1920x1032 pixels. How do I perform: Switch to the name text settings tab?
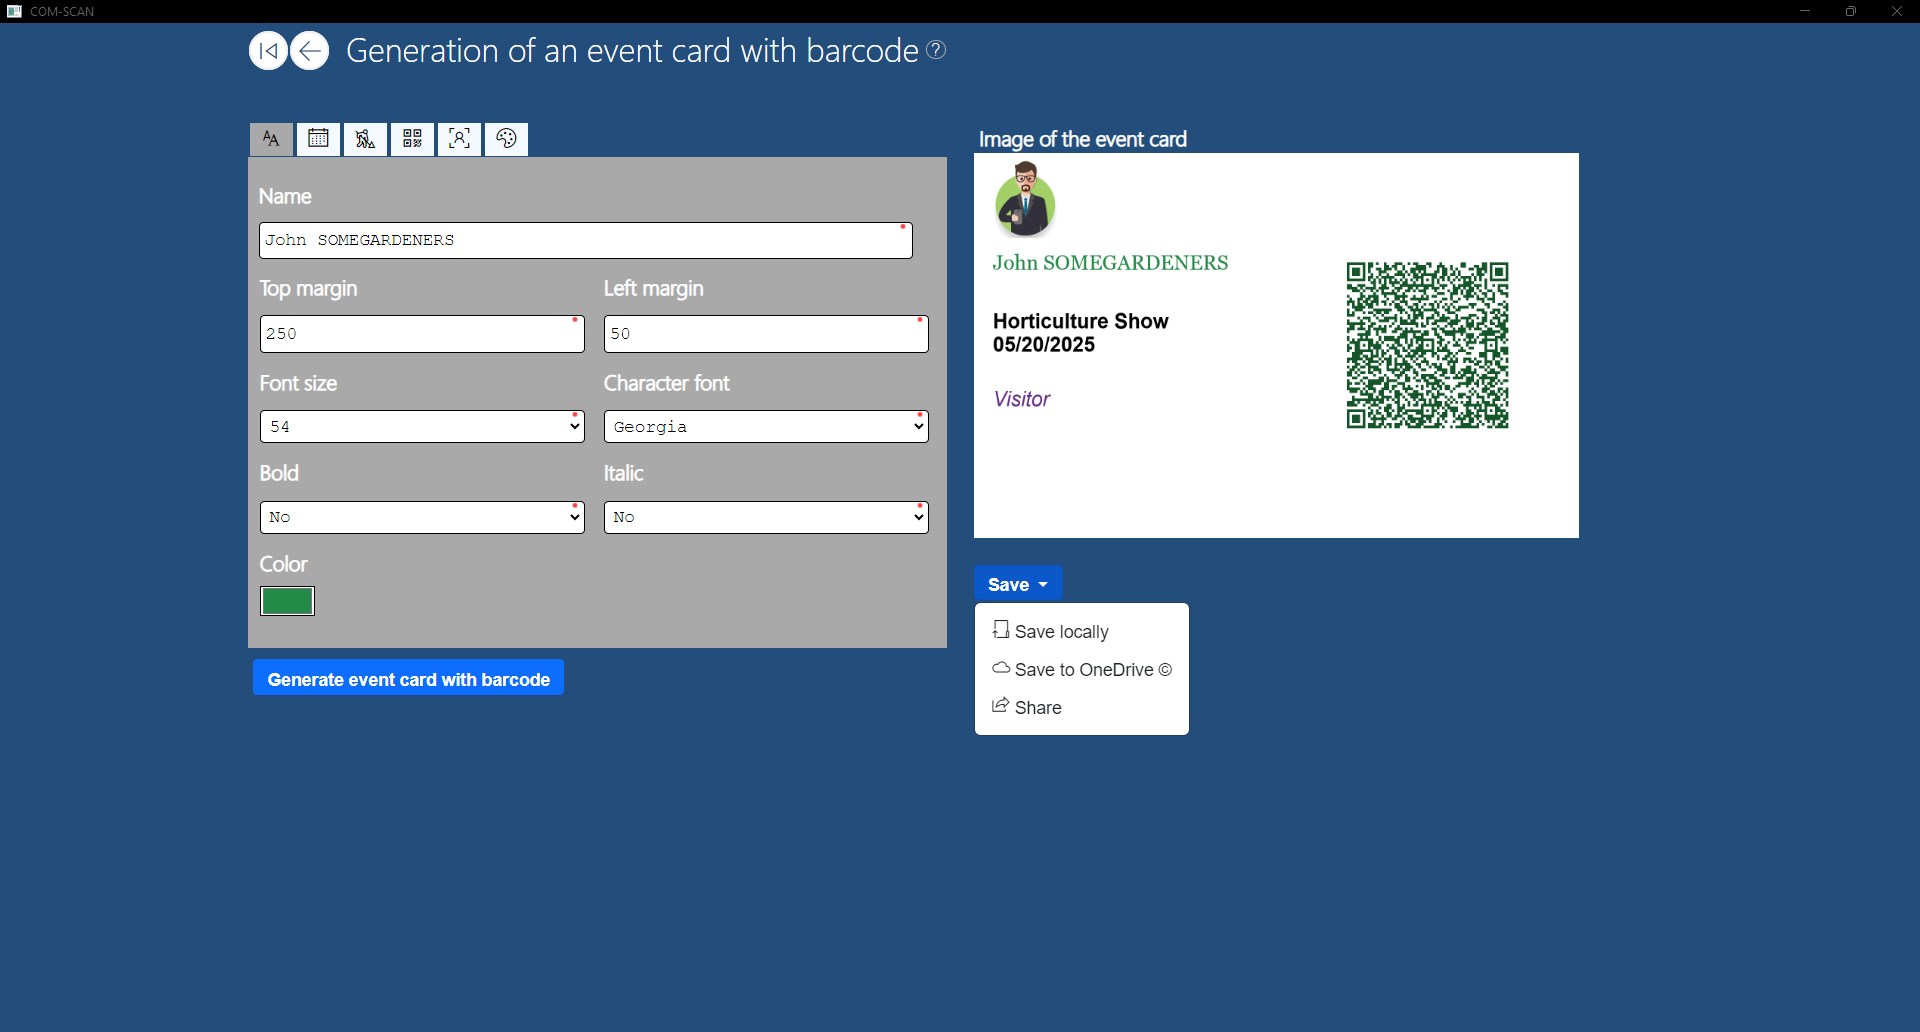(271, 139)
